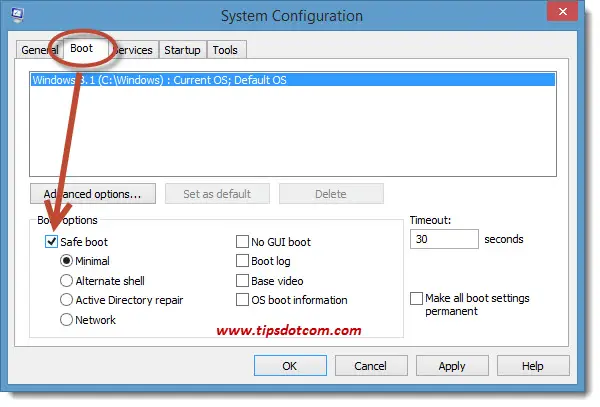Click the Set as default button
Viewport: 600px width, 407px height.
[217, 194]
